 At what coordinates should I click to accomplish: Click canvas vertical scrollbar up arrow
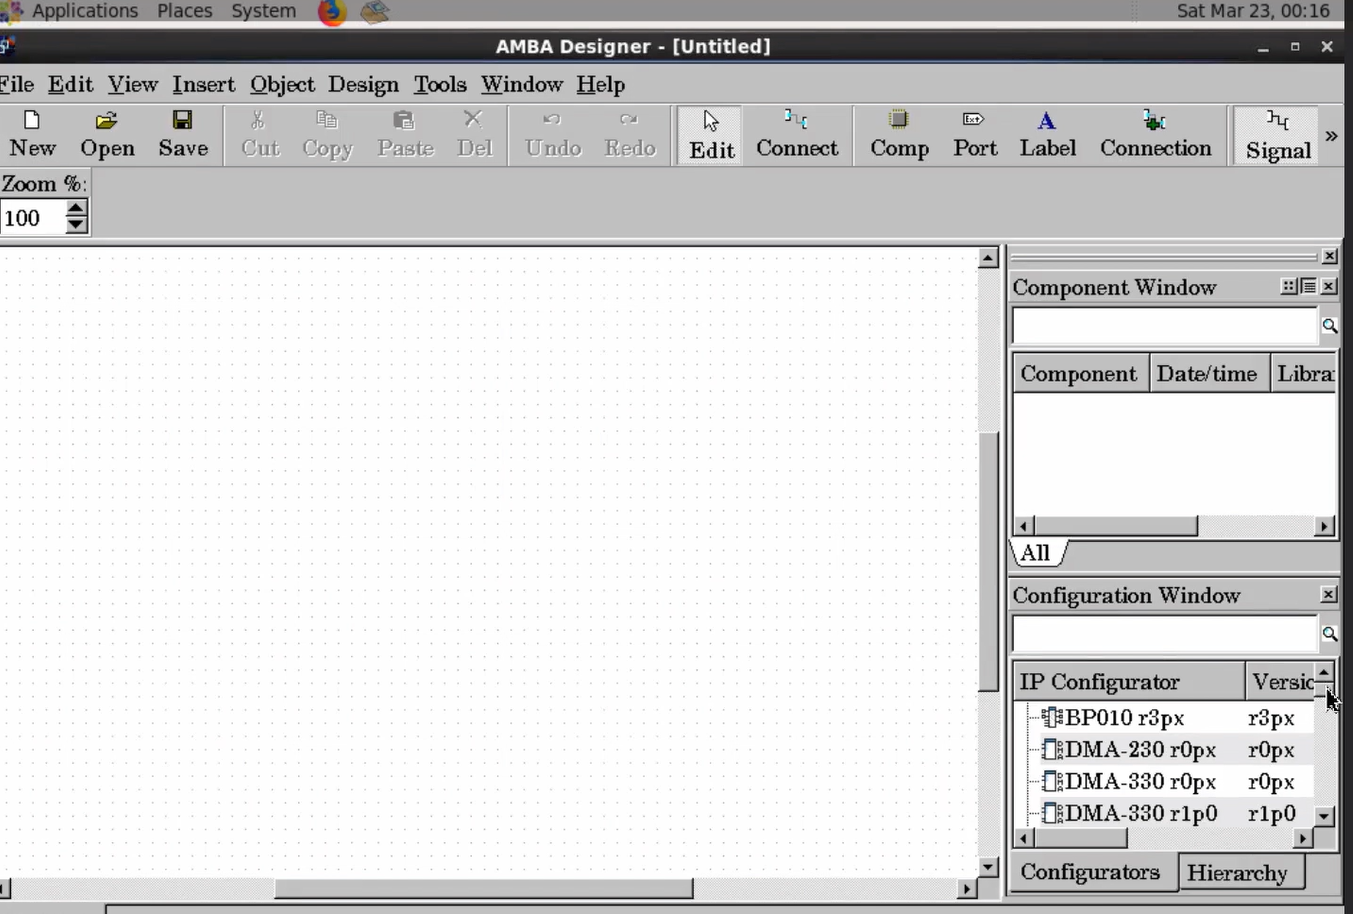(988, 258)
